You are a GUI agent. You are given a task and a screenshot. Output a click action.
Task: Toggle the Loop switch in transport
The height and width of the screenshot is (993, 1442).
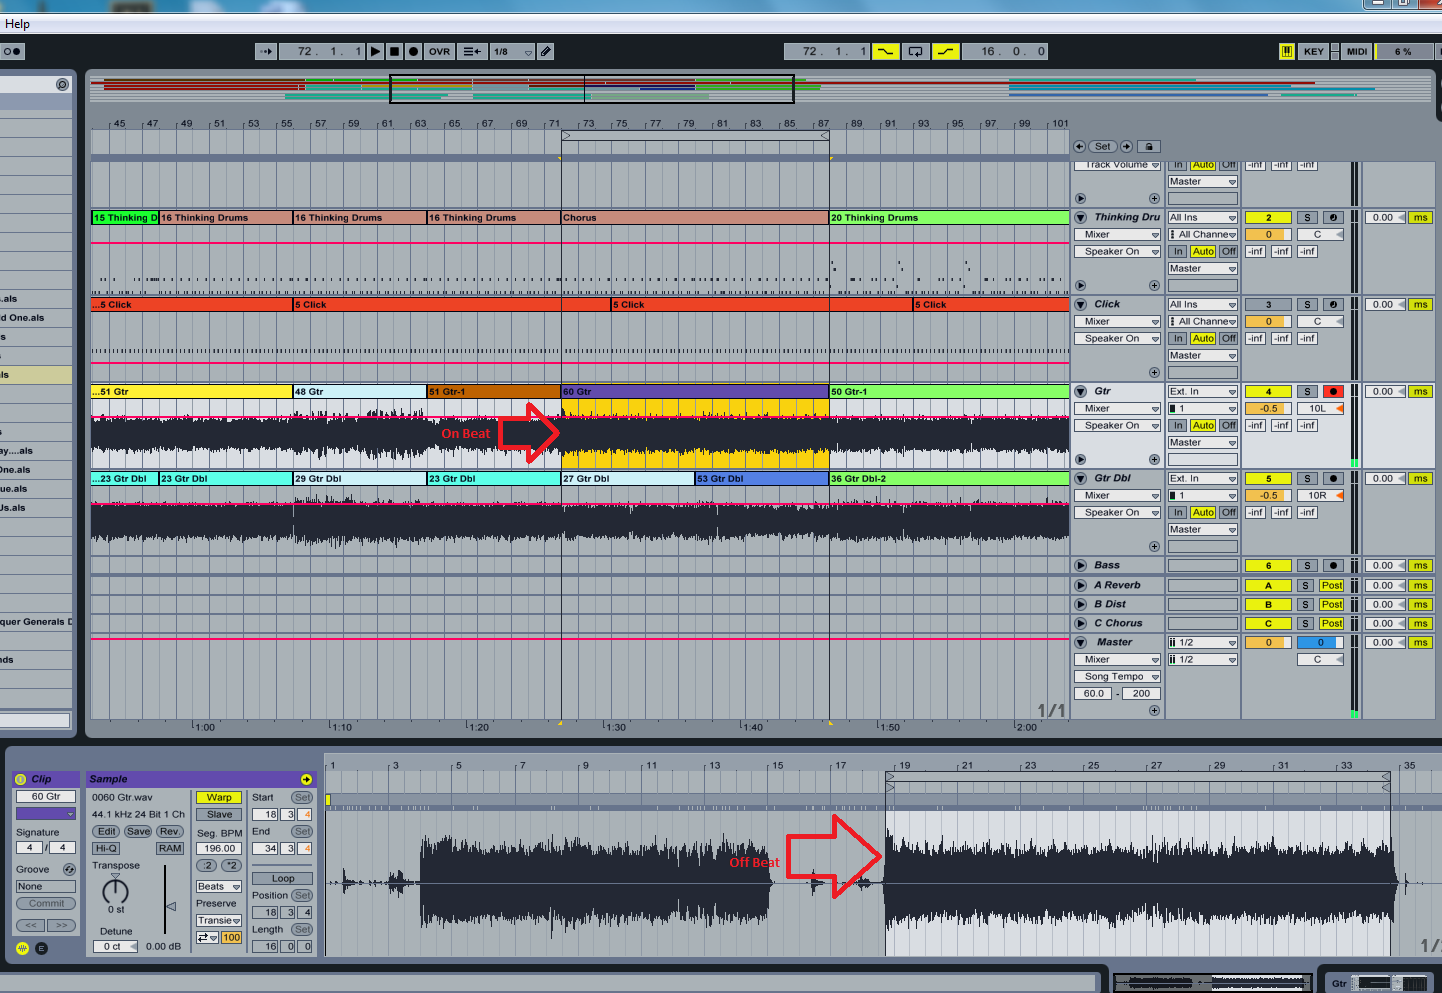pos(915,51)
